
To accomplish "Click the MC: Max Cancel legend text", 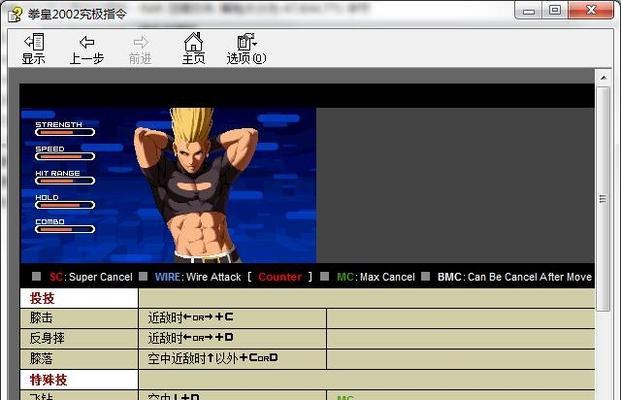I will [x=376, y=277].
